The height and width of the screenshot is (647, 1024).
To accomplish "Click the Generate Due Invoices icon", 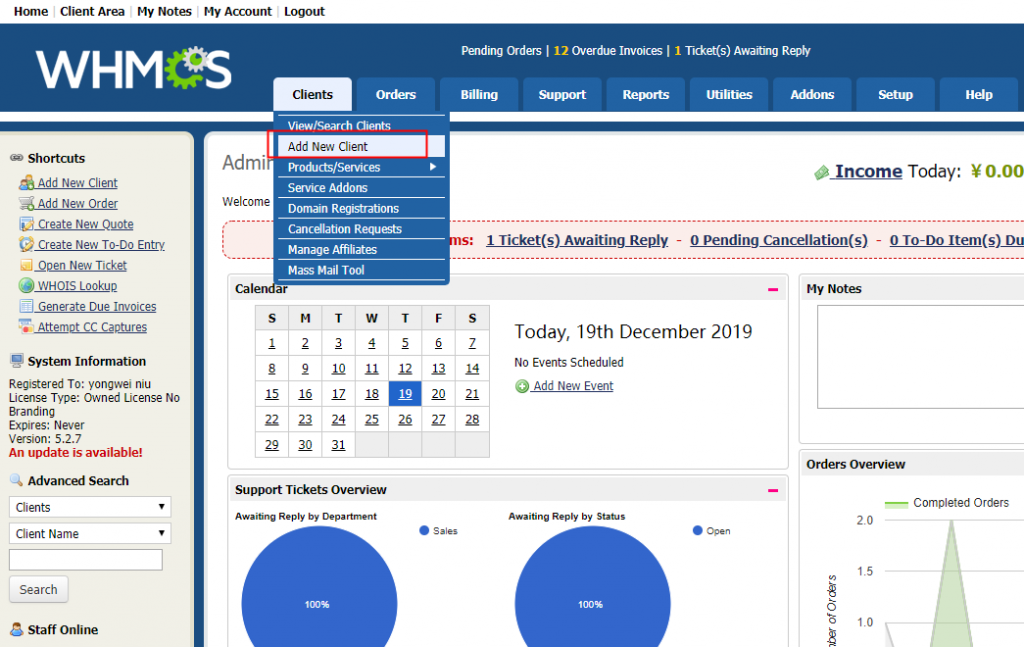I will point(27,306).
